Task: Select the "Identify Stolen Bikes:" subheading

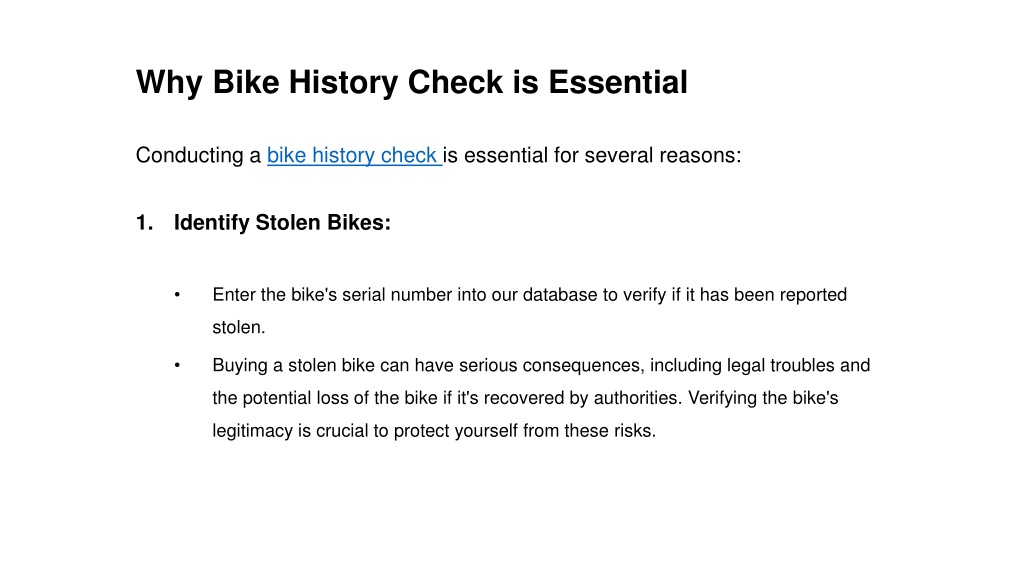Action: click(x=282, y=223)
